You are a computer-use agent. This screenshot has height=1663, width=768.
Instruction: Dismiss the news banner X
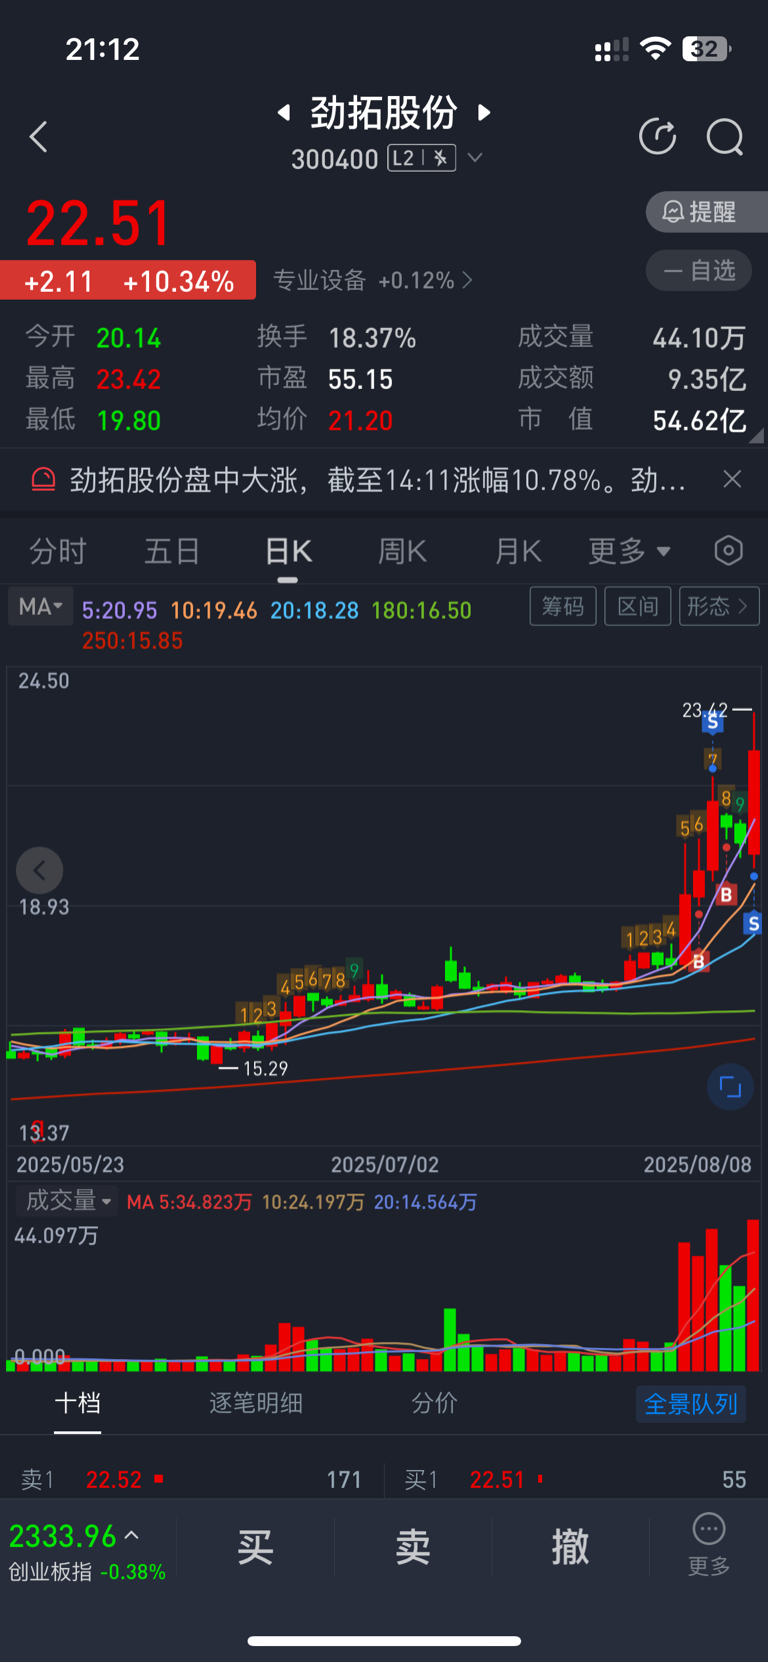[732, 480]
